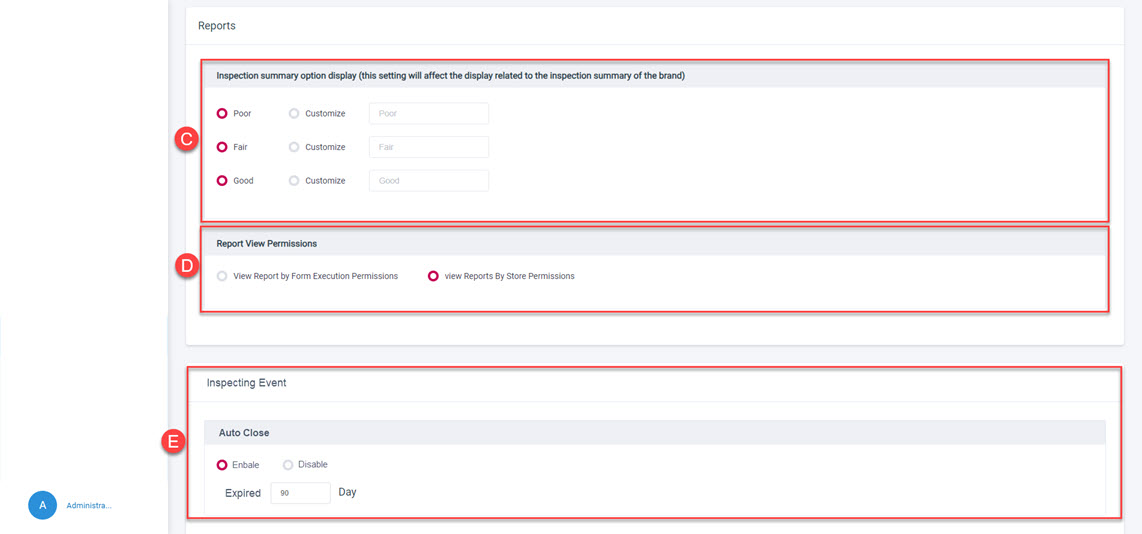Select view Reports By Store Permissions
The width and height of the screenshot is (1142, 534).
pos(433,276)
